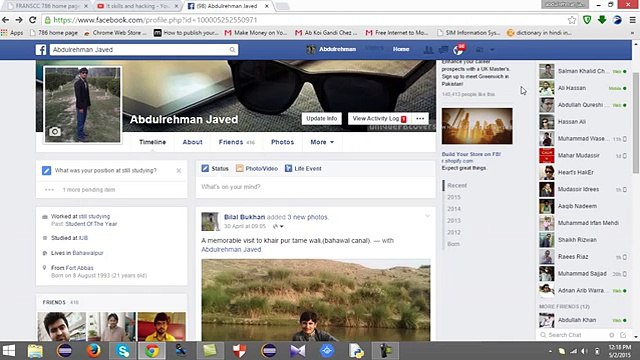Go to Home in Facebook header

[x=401, y=49]
